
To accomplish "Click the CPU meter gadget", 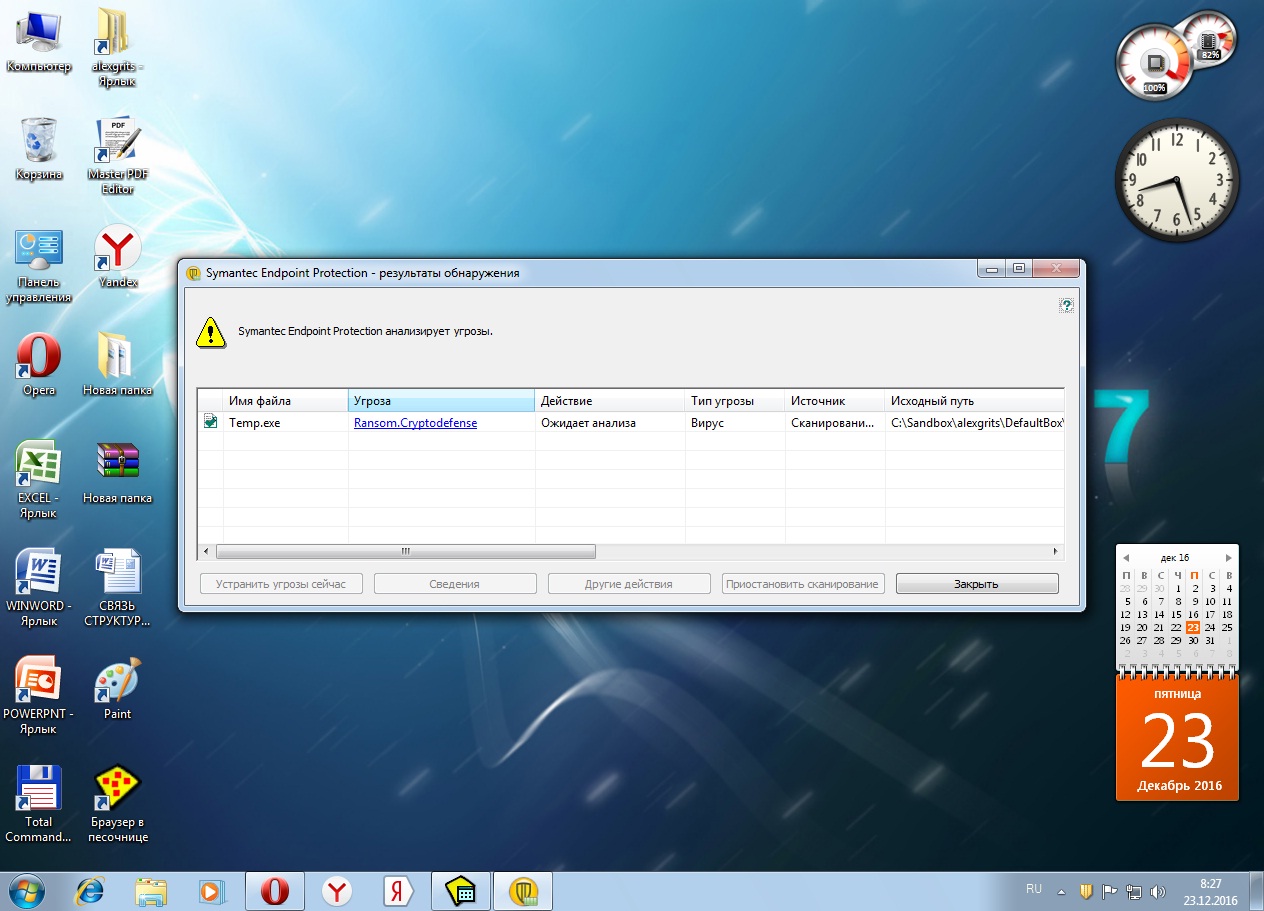I will click(x=1155, y=62).
